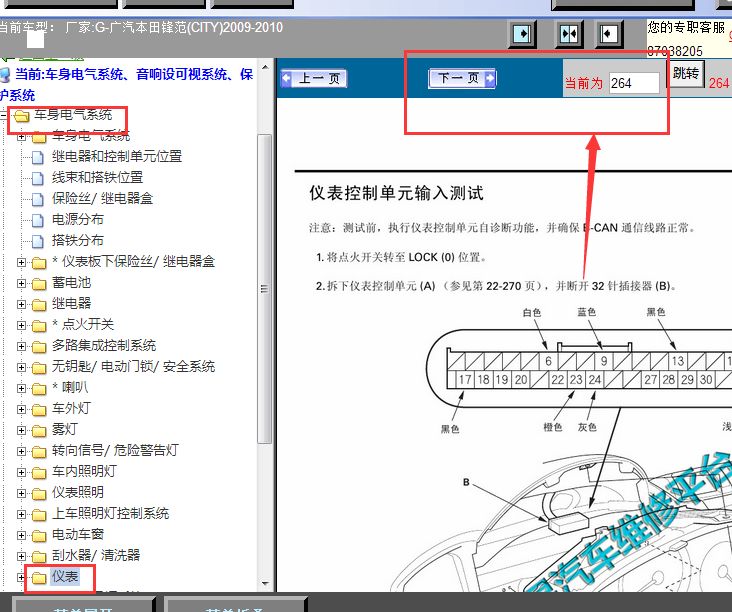Select the highlighted 仪表 tree item
The image size is (732, 612).
tap(65, 577)
